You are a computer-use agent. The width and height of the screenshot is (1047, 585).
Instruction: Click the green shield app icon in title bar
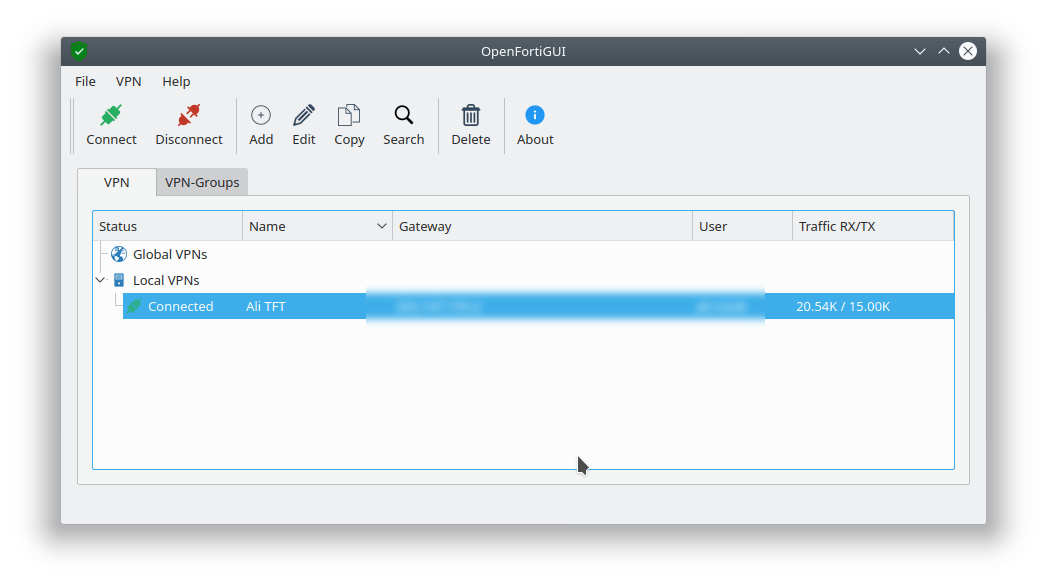tap(79, 52)
